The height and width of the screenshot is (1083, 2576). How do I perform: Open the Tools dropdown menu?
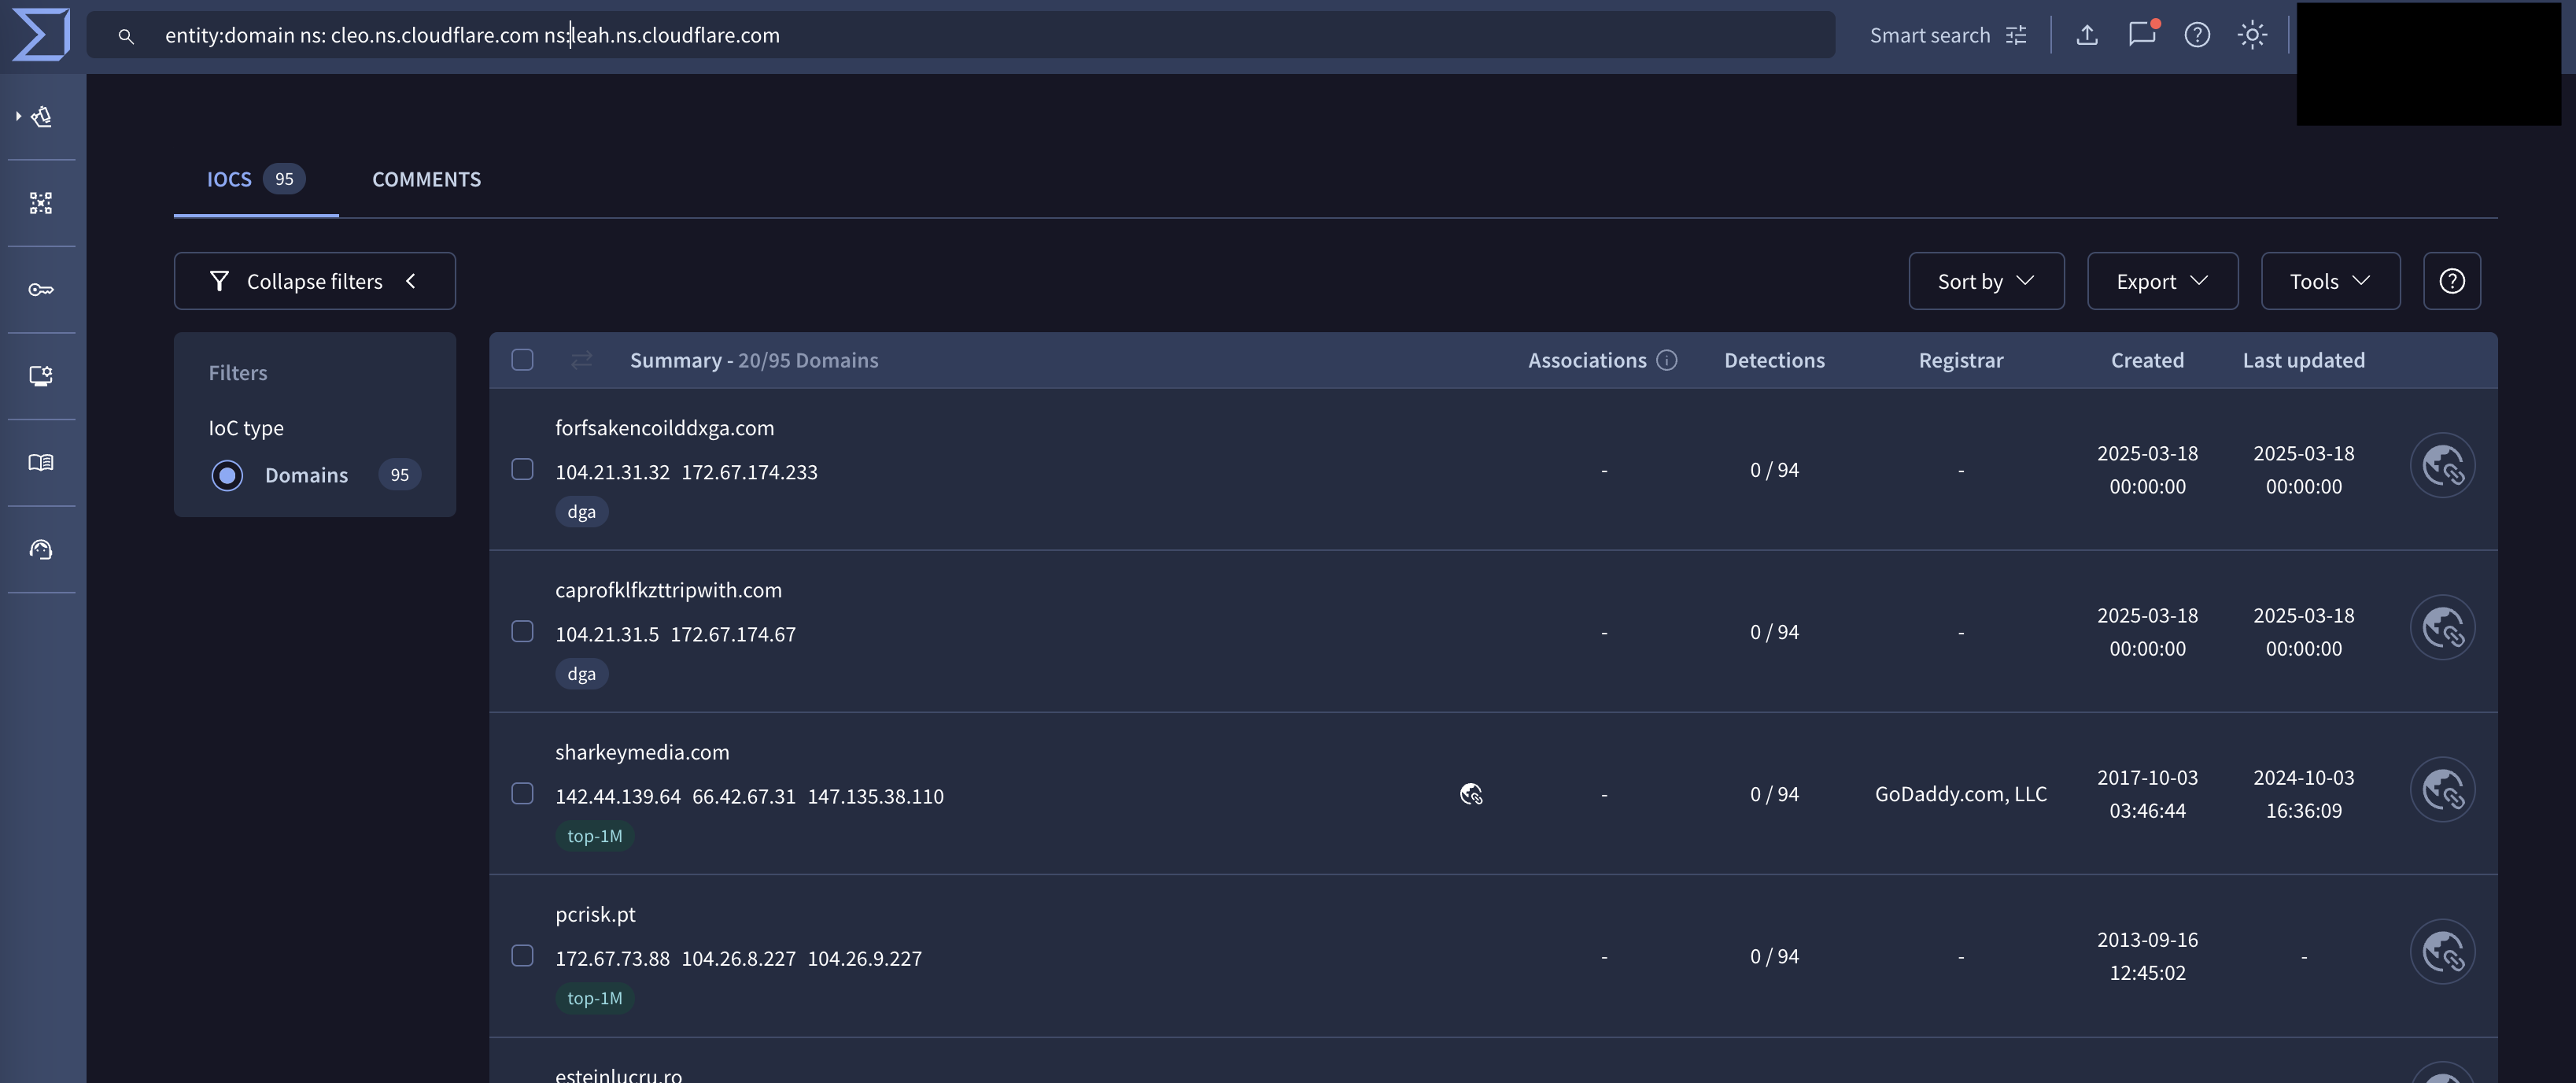pyautogui.click(x=2329, y=281)
